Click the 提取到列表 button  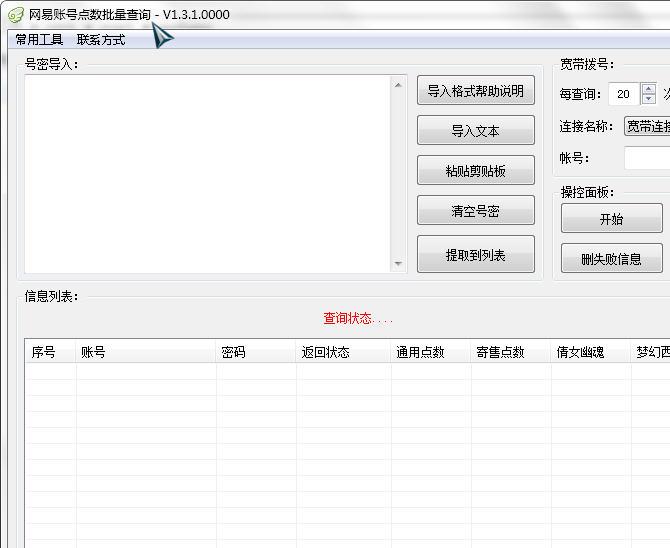pyautogui.click(x=476, y=254)
